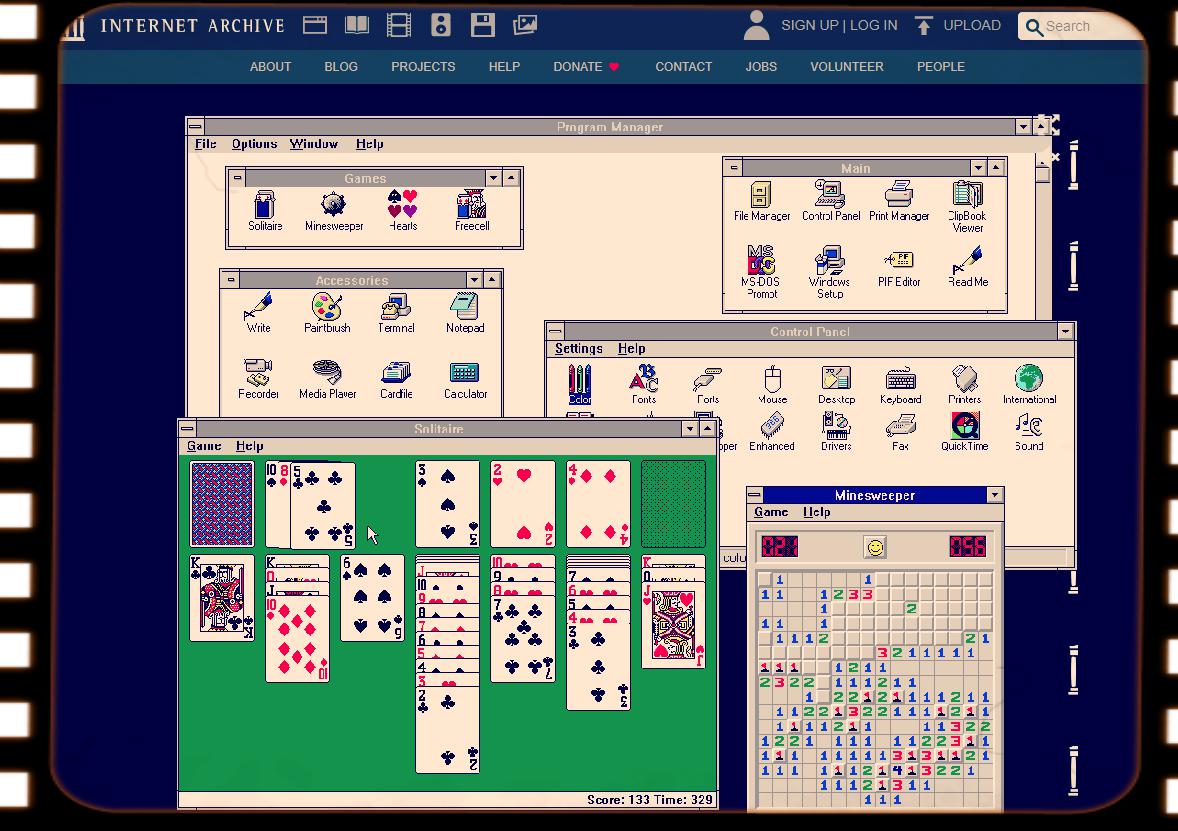Click the SIGN UP link
The image size is (1178, 831).
[x=809, y=25]
